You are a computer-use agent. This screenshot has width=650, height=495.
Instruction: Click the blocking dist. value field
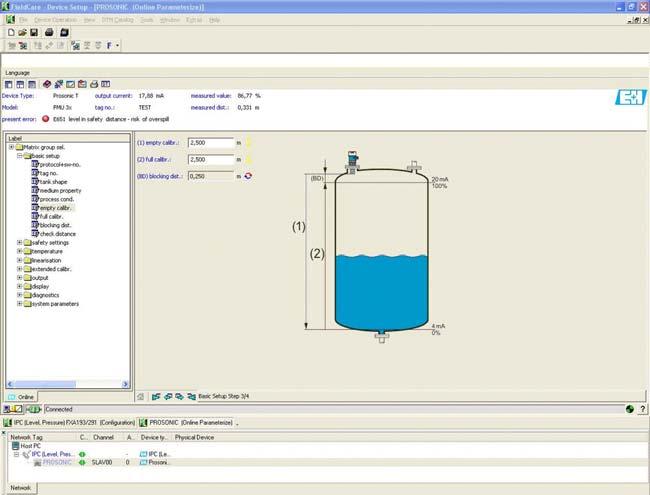point(211,176)
